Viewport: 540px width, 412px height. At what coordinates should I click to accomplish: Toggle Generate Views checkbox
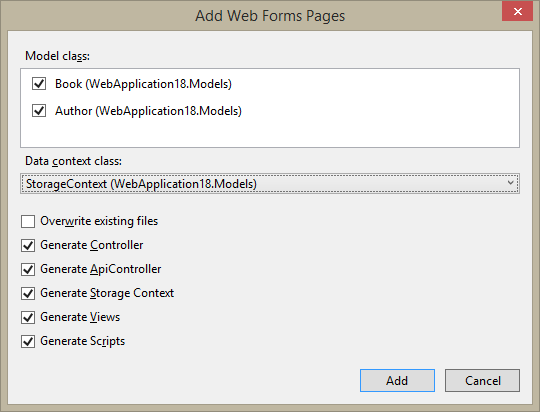[x=28, y=317]
